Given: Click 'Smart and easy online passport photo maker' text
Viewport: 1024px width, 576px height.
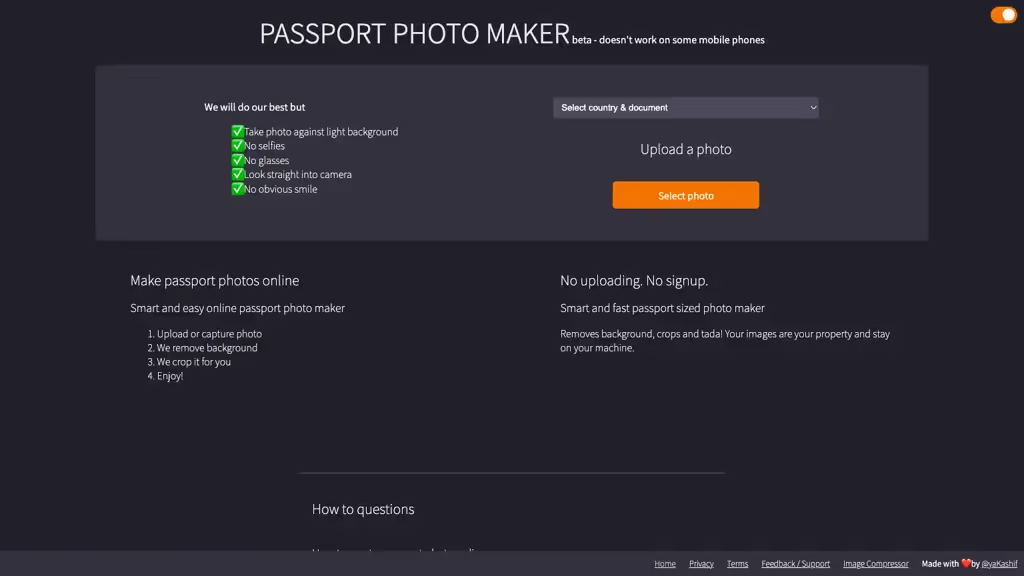Looking at the screenshot, I should point(237,308).
